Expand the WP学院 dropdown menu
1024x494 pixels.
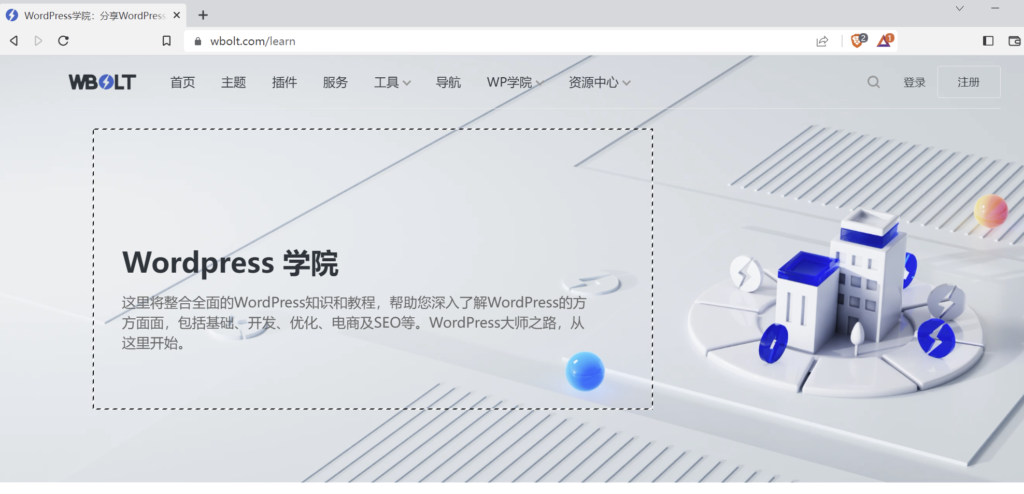[515, 82]
